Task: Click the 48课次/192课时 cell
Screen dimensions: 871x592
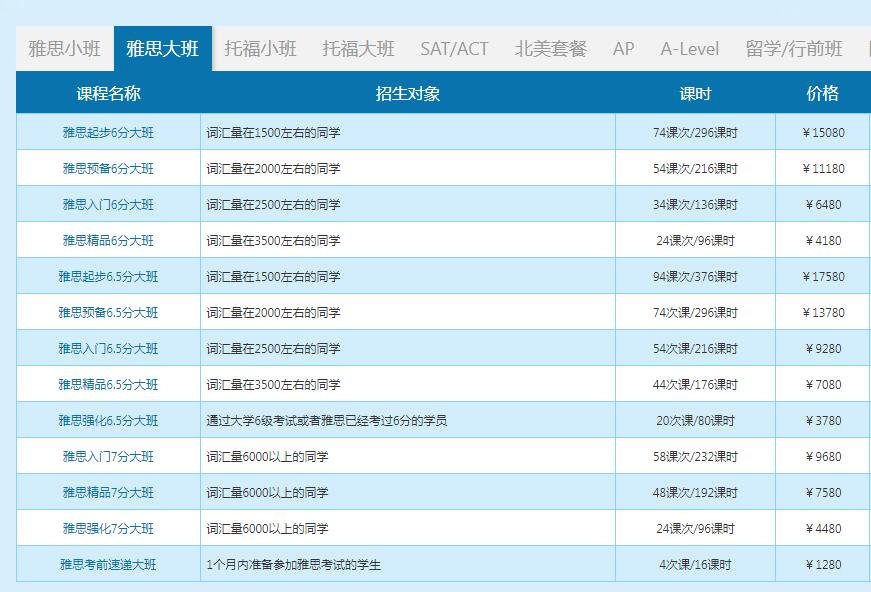Action: (x=695, y=493)
